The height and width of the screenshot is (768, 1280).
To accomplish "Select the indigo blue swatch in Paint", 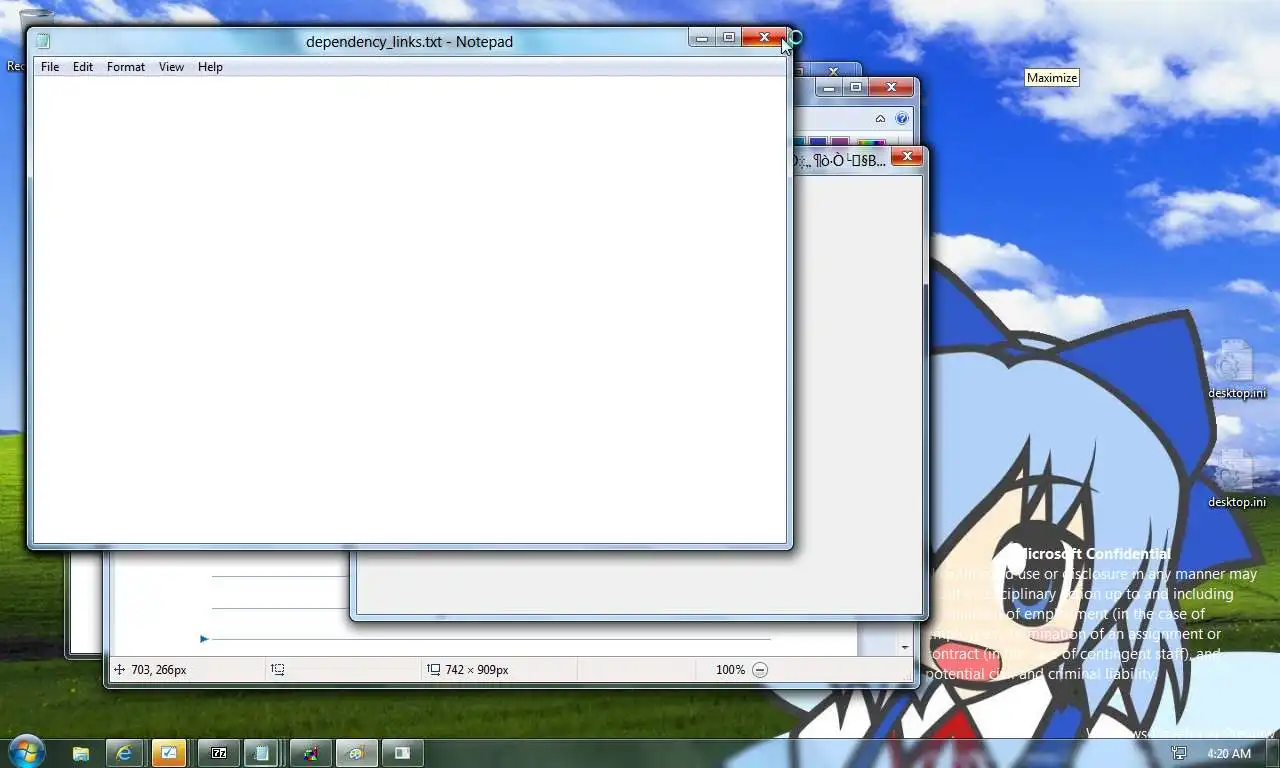I will (x=818, y=142).
